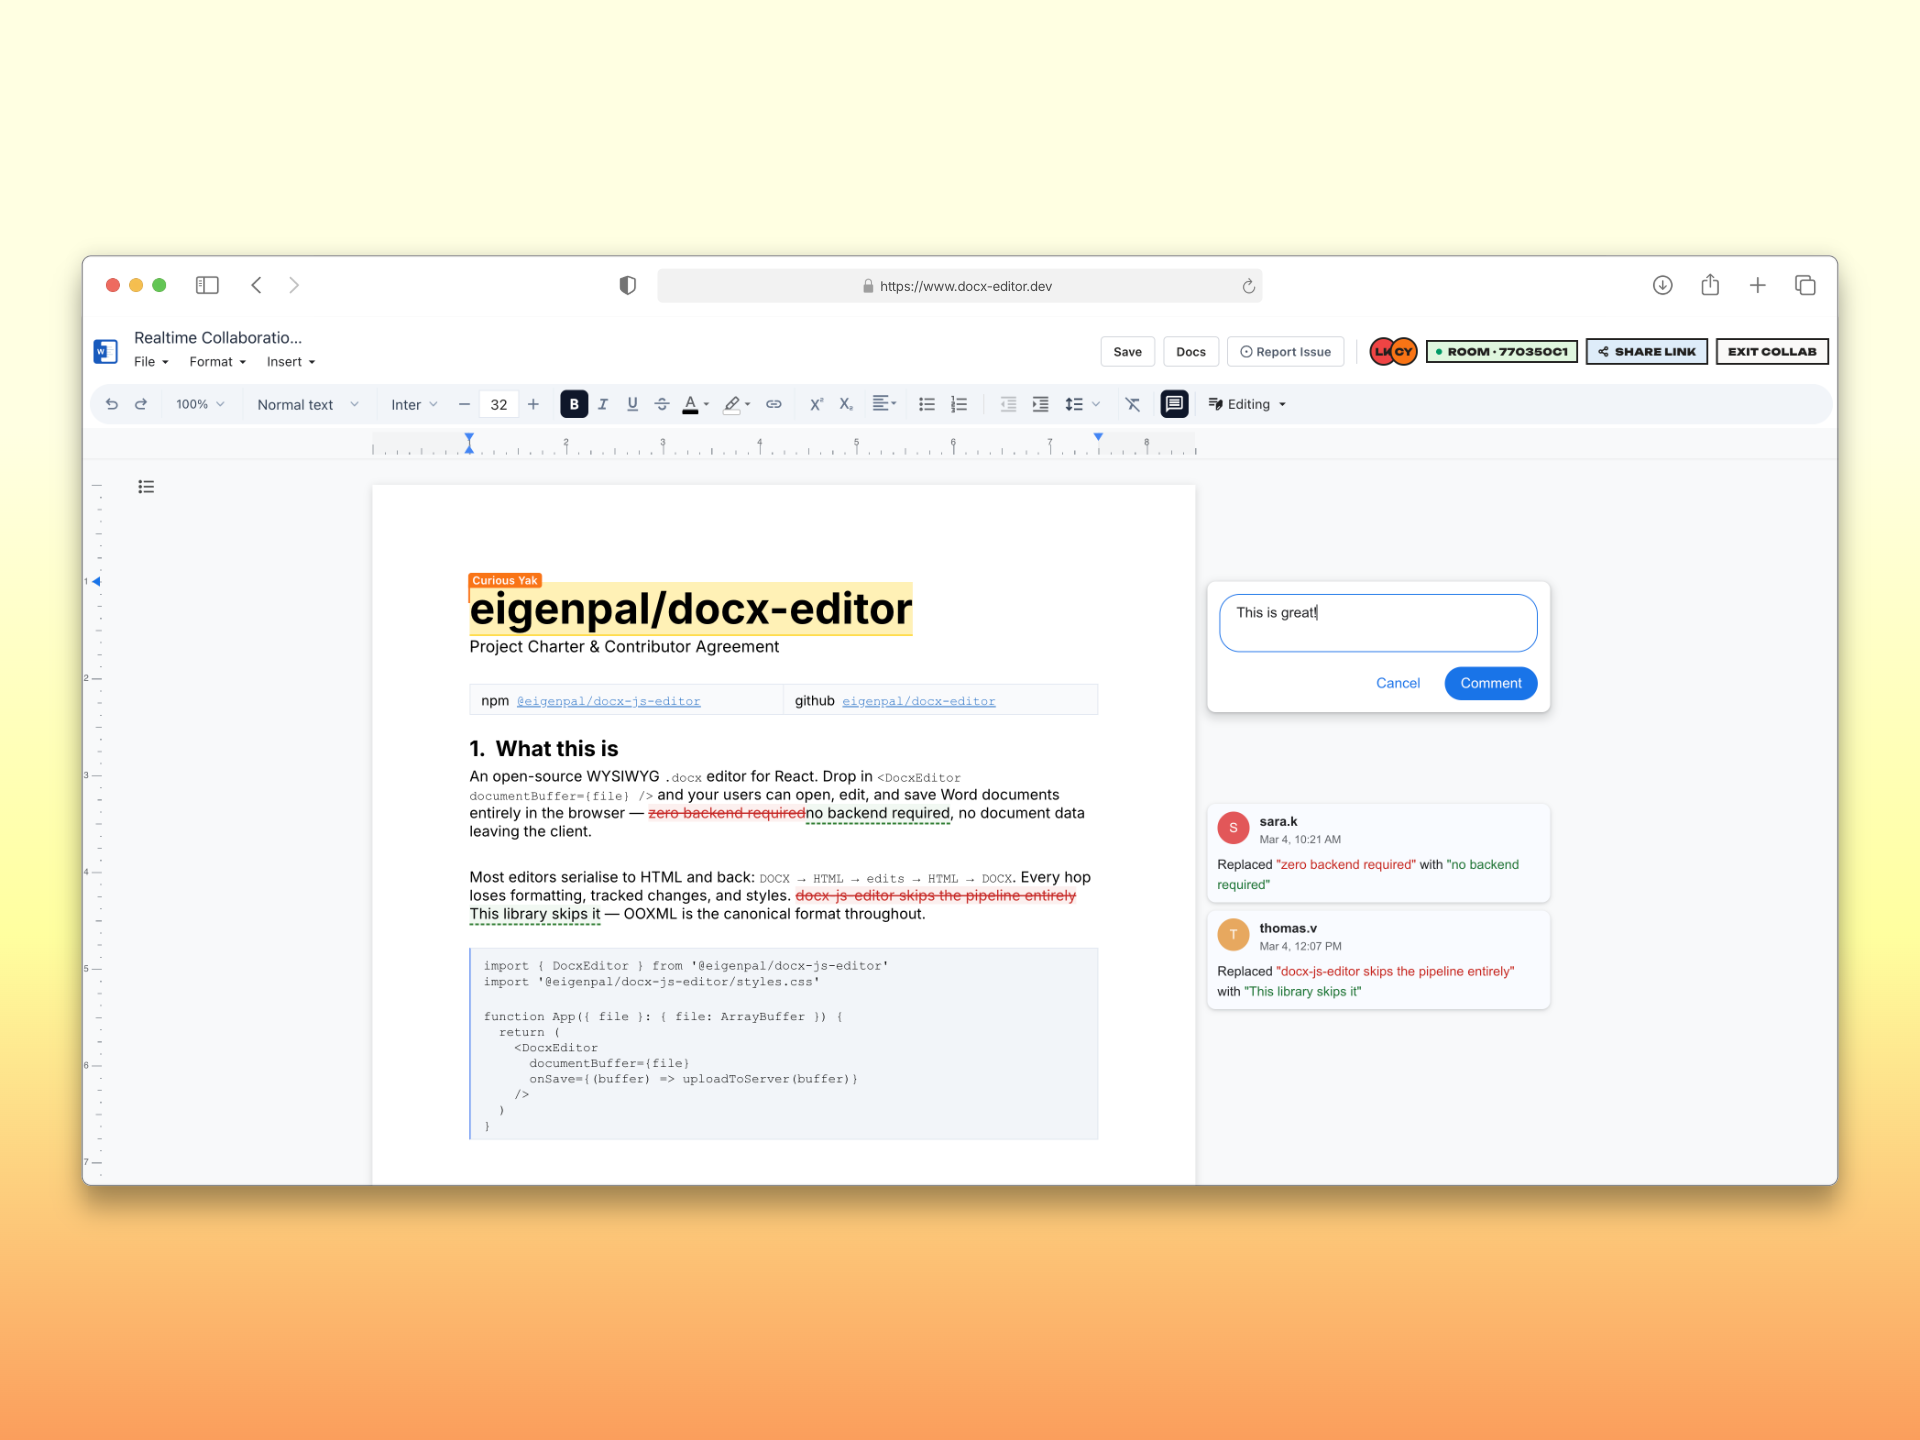Screen dimensions: 1920x1440
Task: Insert a numbered list
Action: click(x=958, y=404)
